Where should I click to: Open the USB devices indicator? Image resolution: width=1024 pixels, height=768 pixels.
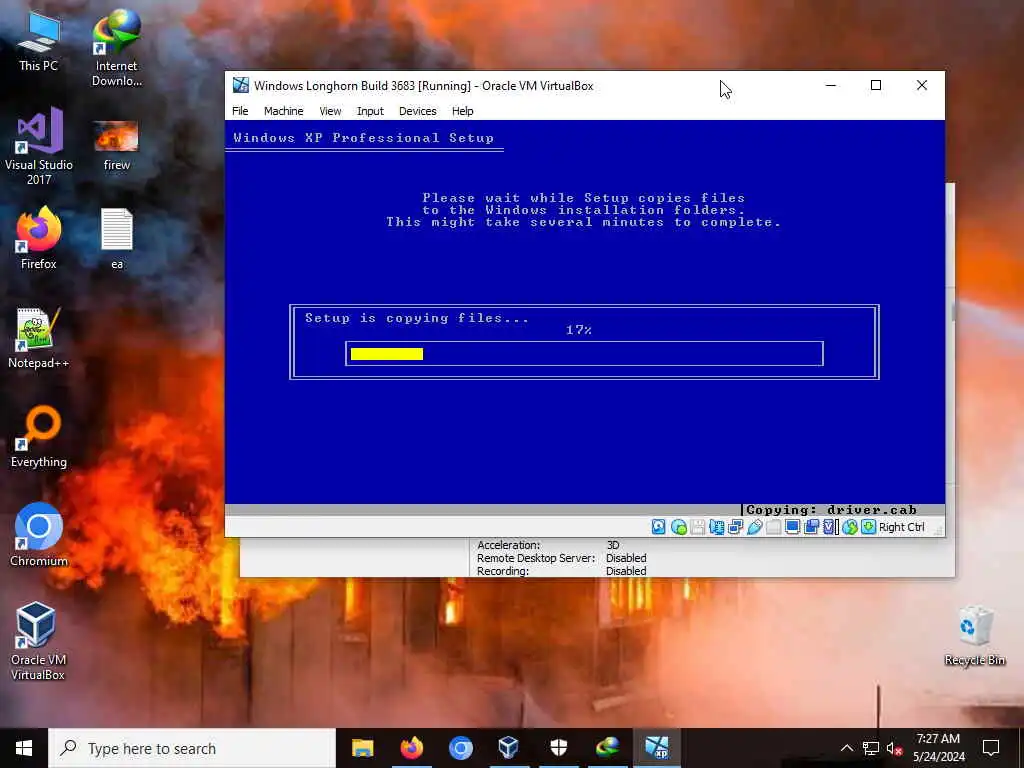[754, 527]
